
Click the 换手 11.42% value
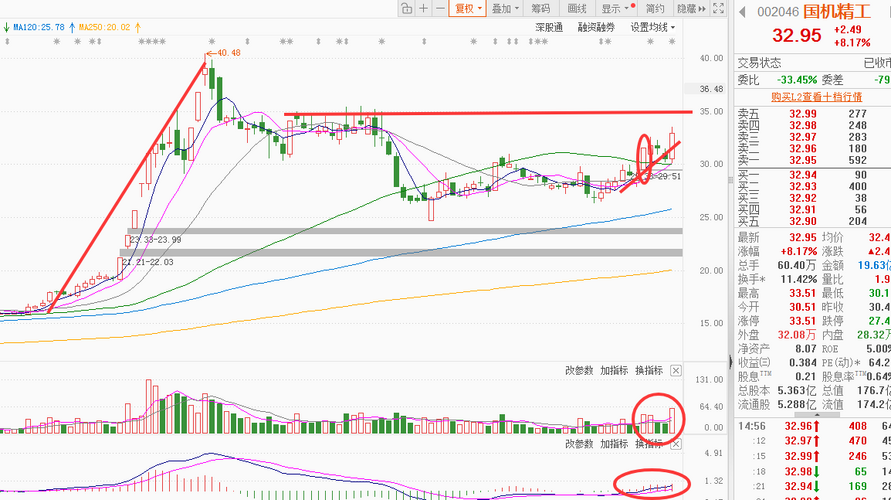coord(797,280)
